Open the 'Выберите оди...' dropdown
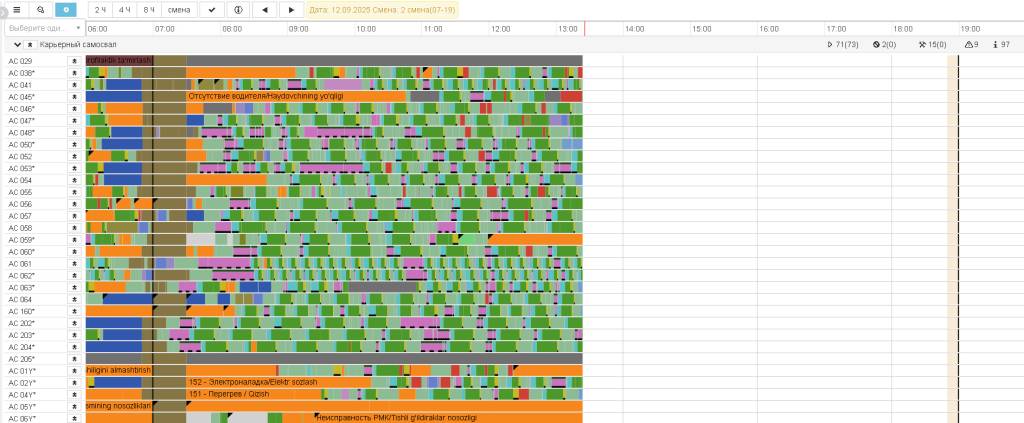Screen dimensions: 1024x423 tap(45, 29)
